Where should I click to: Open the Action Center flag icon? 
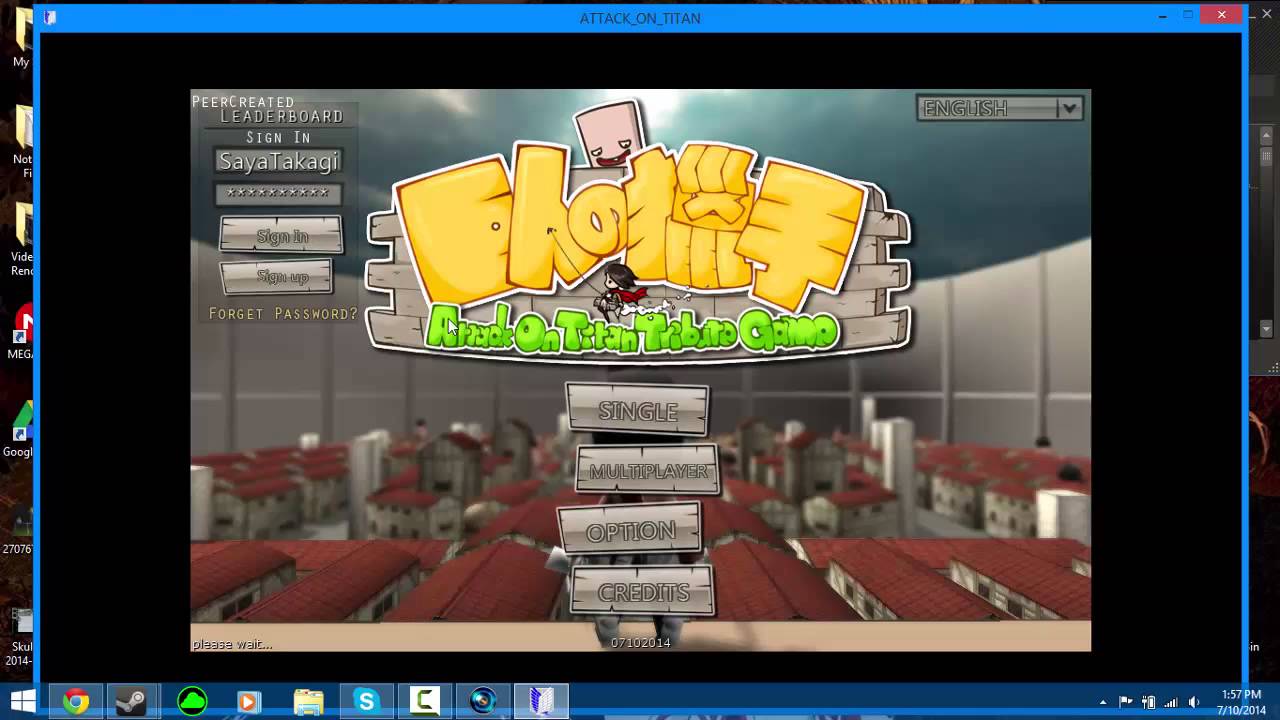1125,702
